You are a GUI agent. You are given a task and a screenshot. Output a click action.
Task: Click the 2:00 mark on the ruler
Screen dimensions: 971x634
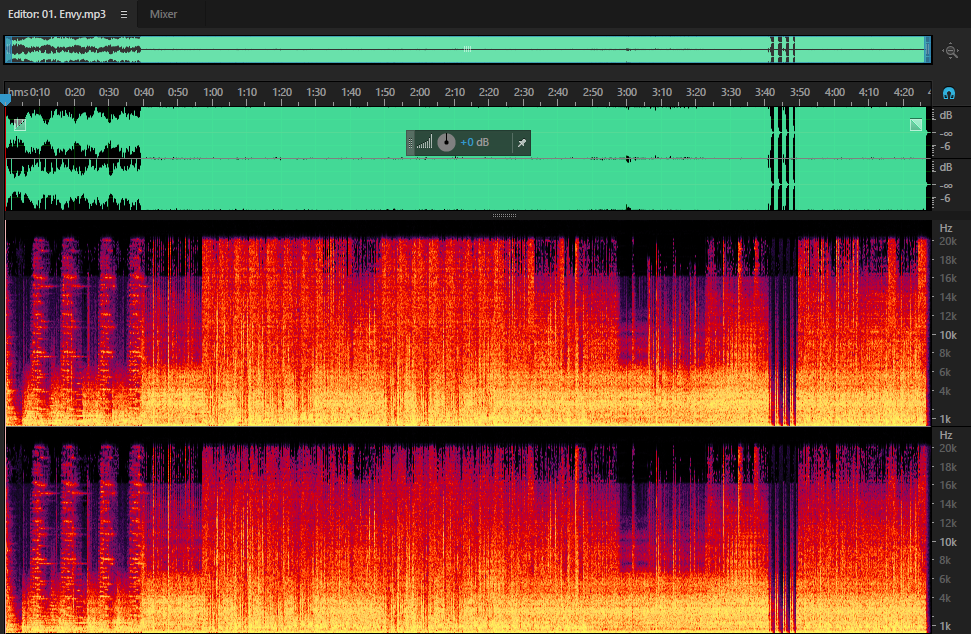click(x=420, y=92)
